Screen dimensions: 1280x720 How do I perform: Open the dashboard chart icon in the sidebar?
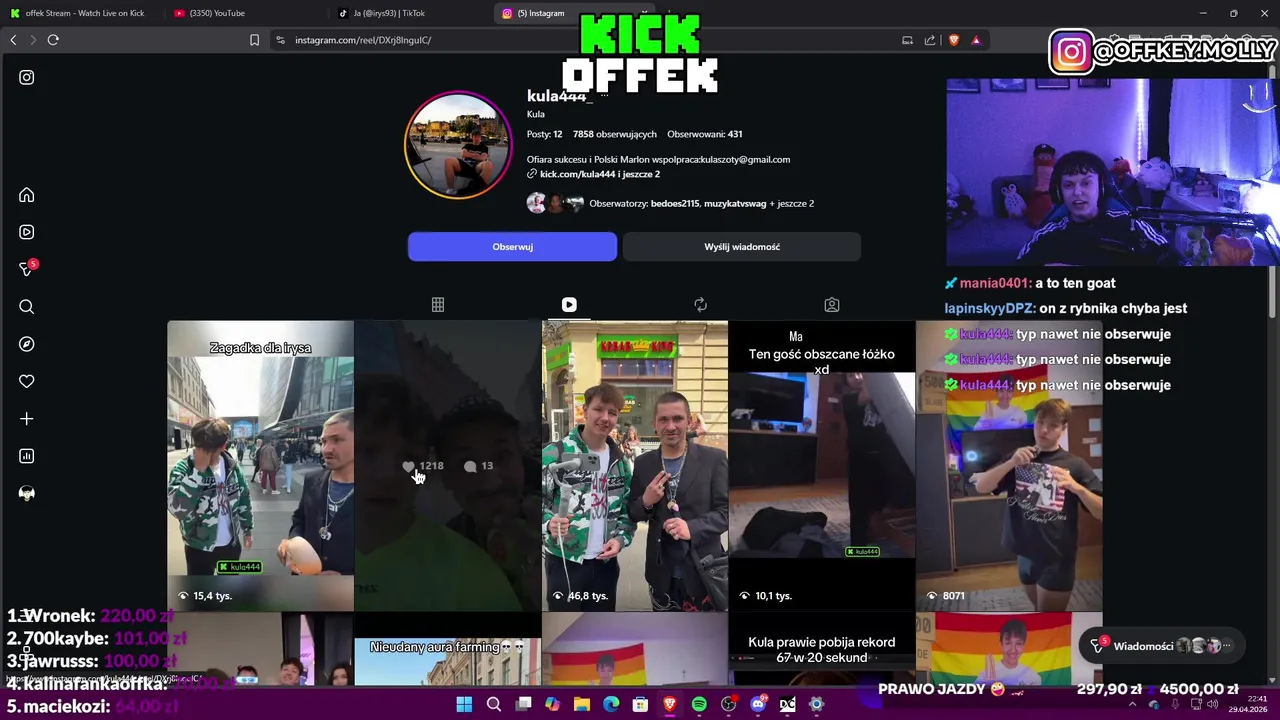coord(27,456)
